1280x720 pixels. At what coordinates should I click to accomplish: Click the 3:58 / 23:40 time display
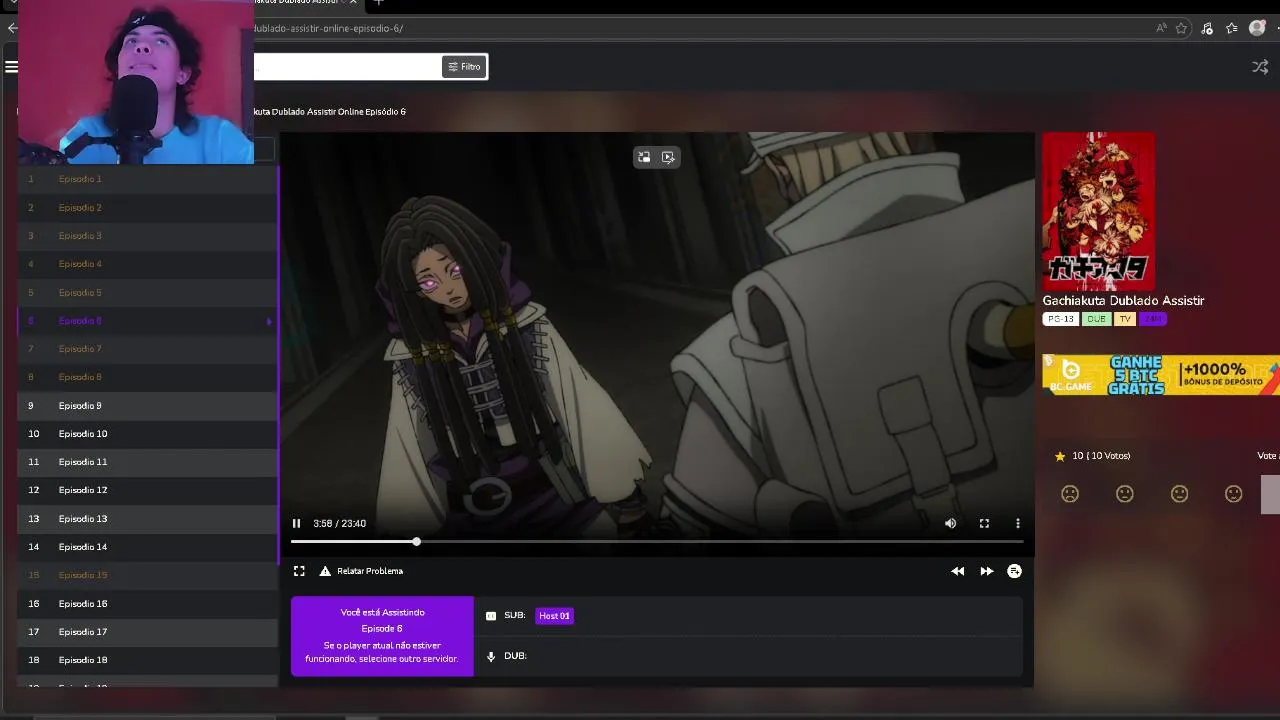tap(339, 523)
